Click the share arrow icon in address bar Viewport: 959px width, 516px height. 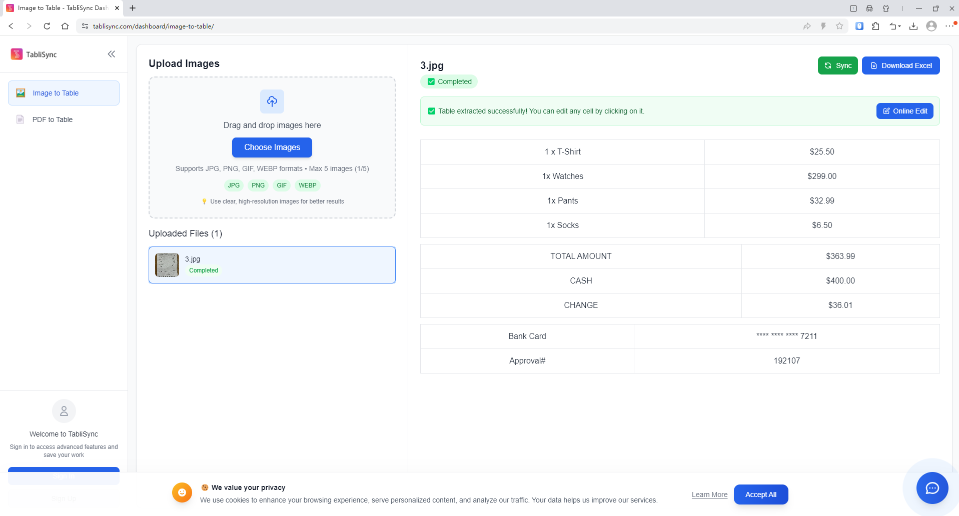pos(807,26)
